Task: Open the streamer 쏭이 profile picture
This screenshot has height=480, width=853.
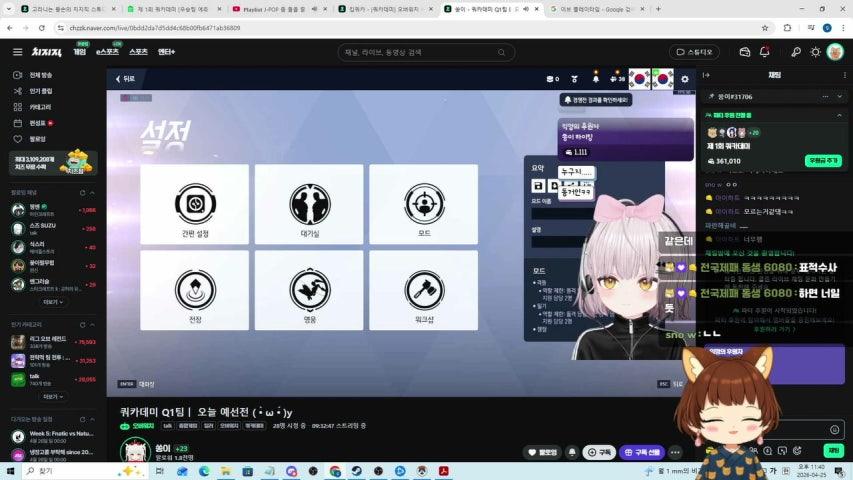Action: [x=135, y=451]
